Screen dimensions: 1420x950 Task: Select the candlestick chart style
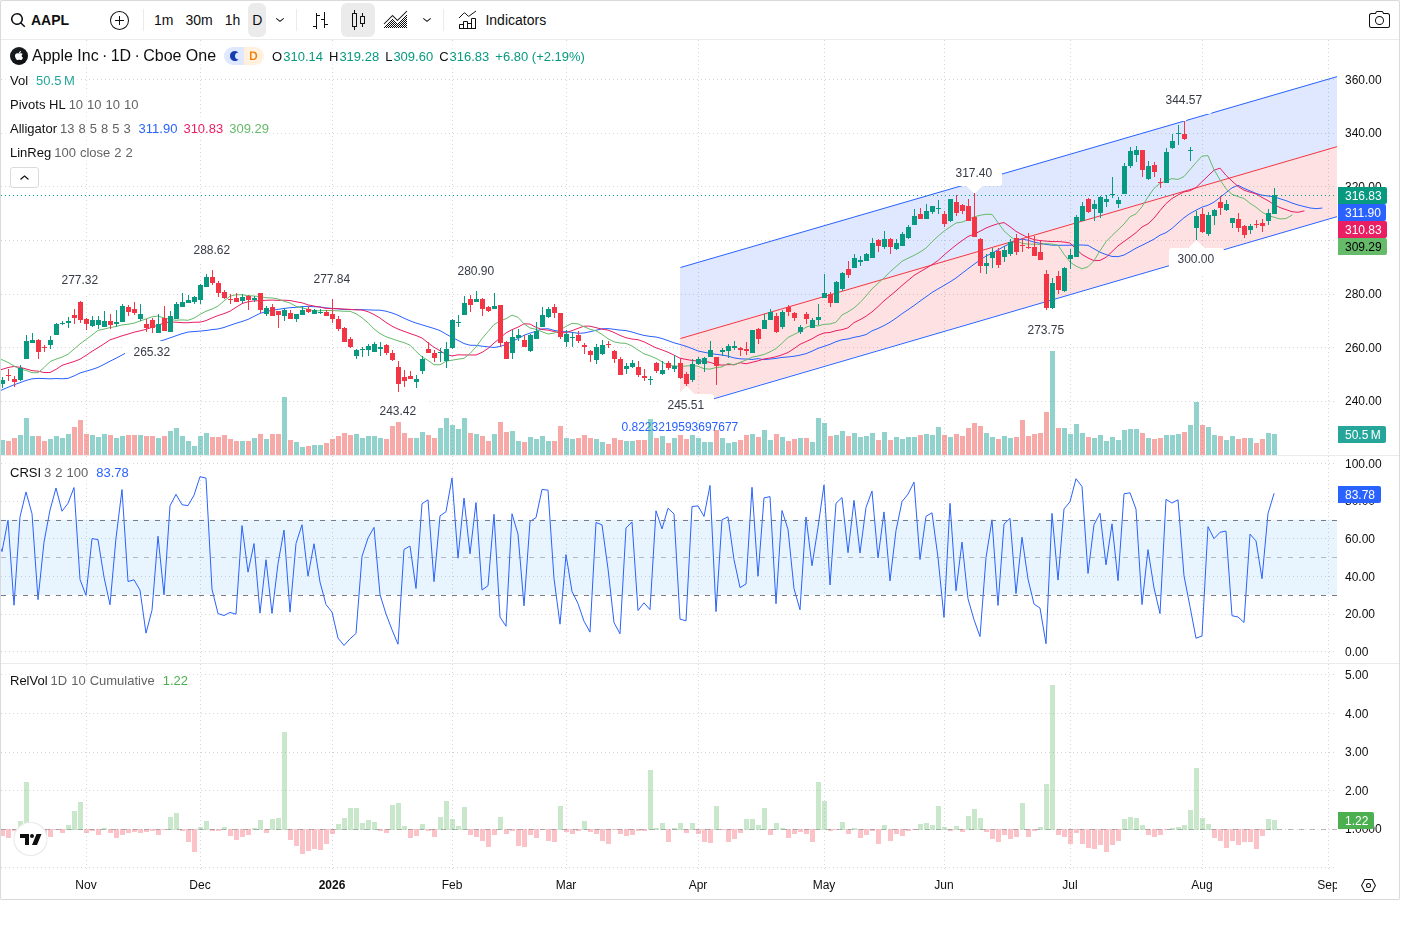click(x=358, y=20)
